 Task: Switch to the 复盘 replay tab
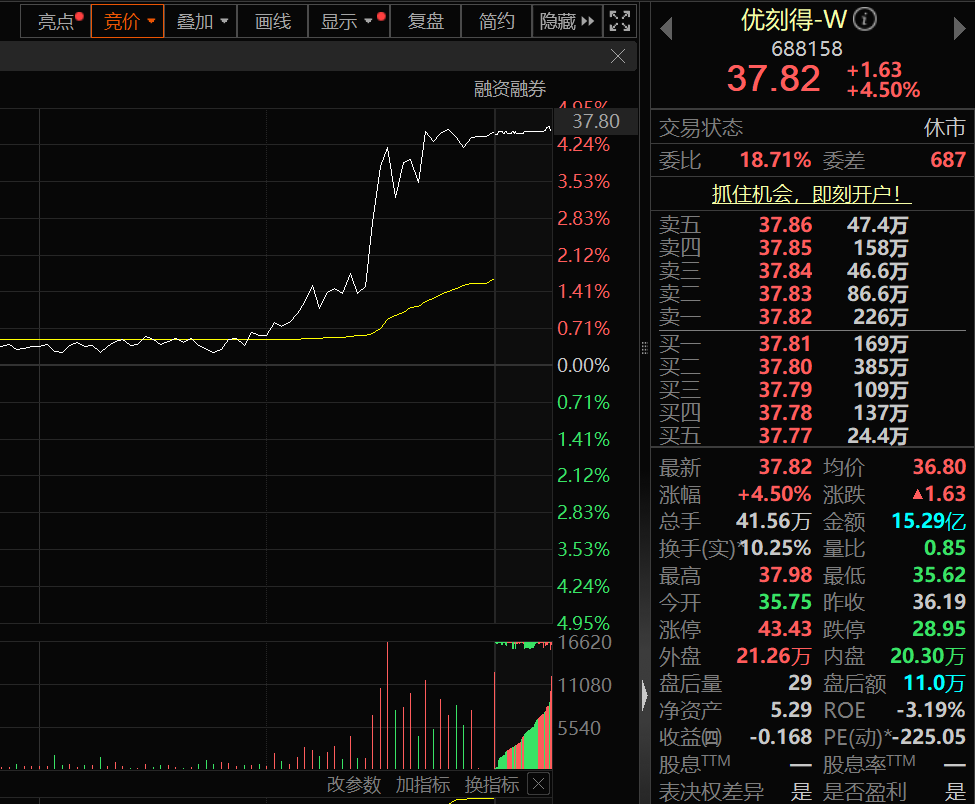tap(425, 21)
